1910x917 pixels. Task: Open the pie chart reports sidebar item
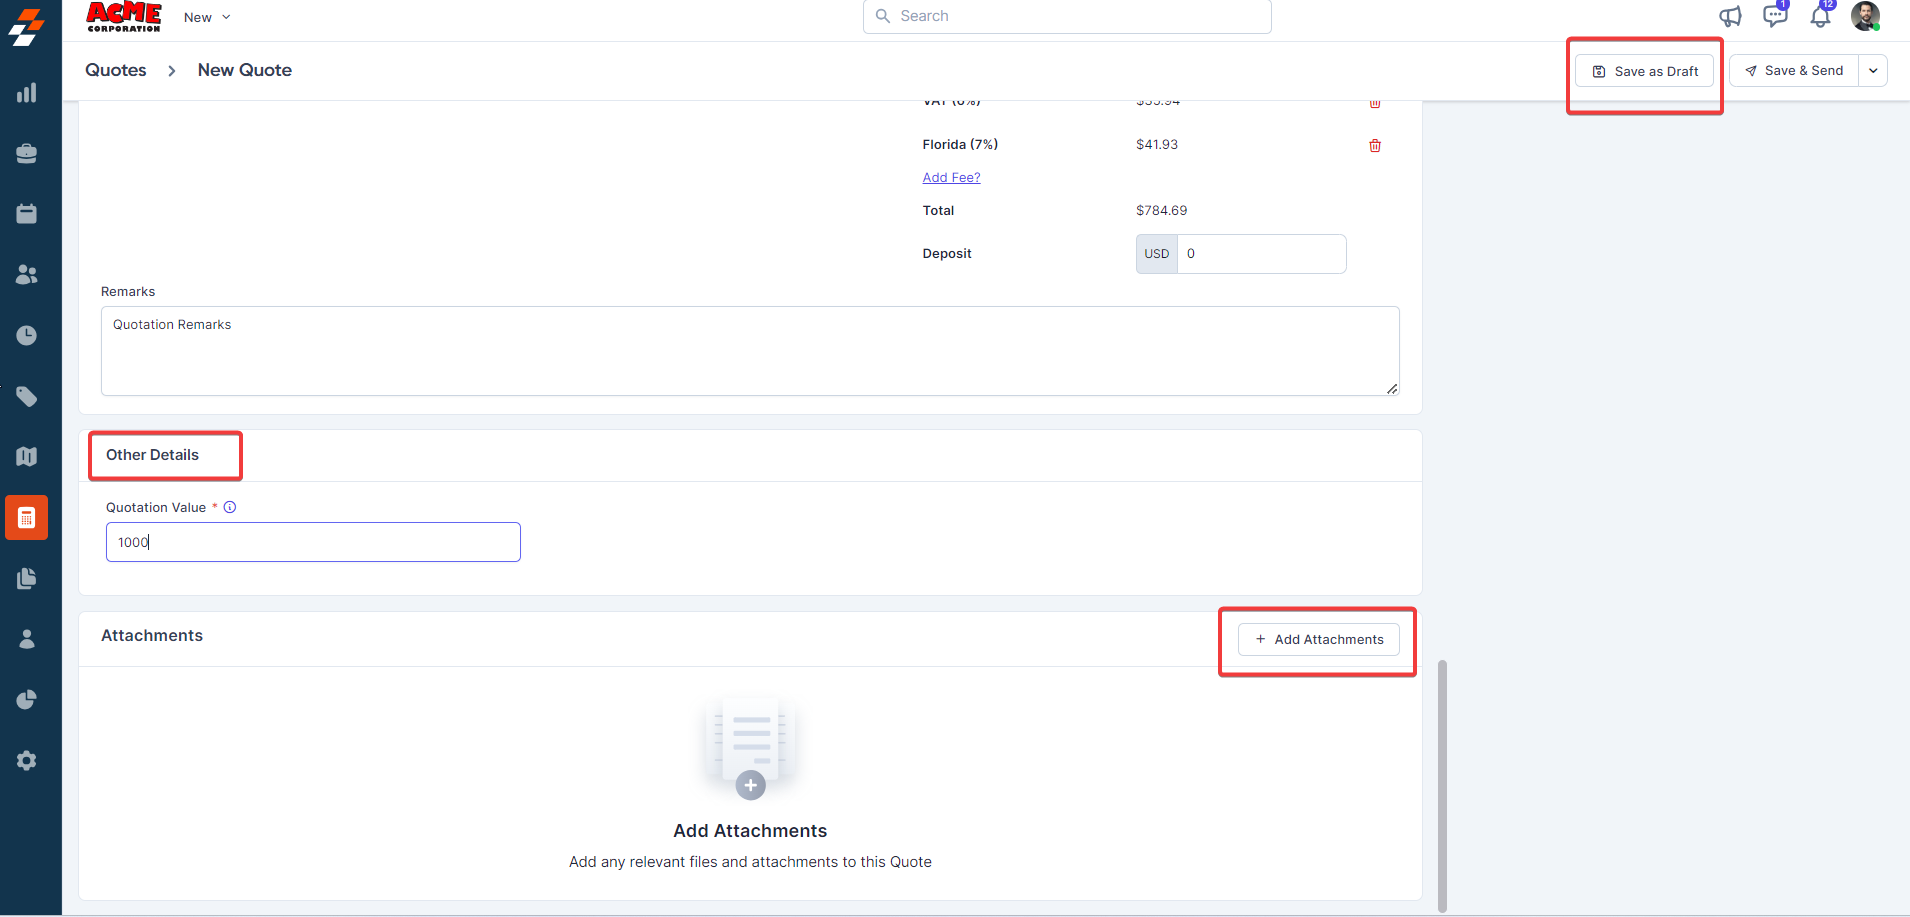tap(27, 700)
